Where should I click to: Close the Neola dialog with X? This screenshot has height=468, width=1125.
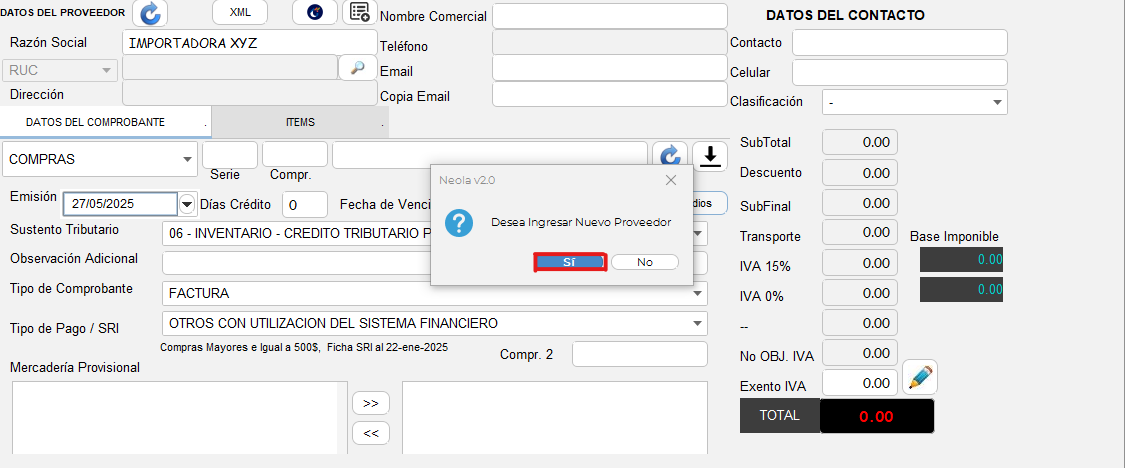pos(671,180)
